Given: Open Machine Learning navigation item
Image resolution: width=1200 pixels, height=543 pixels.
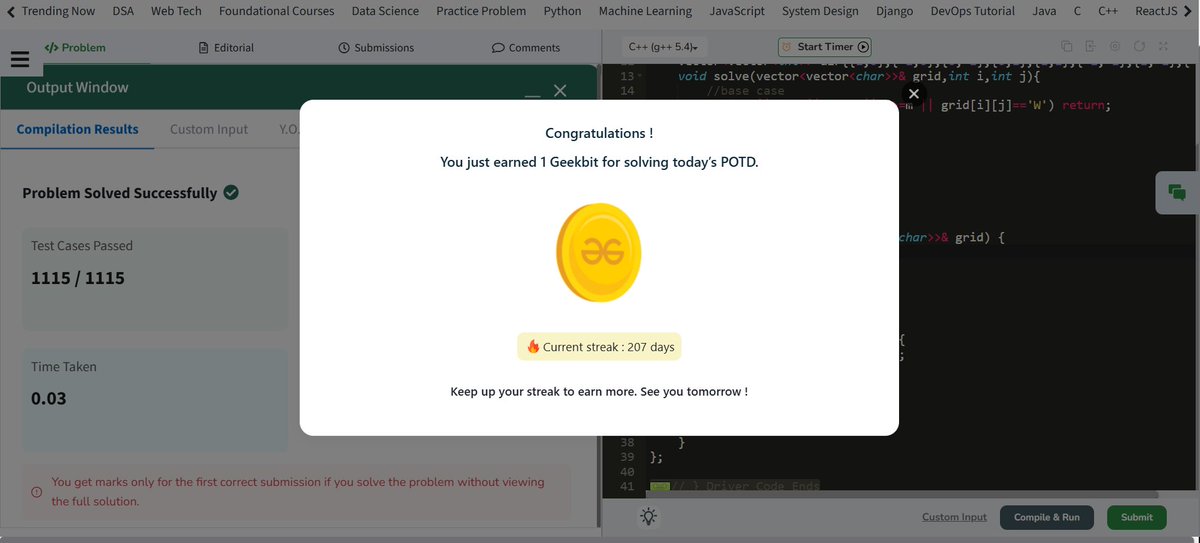Looking at the screenshot, I should coord(645,11).
